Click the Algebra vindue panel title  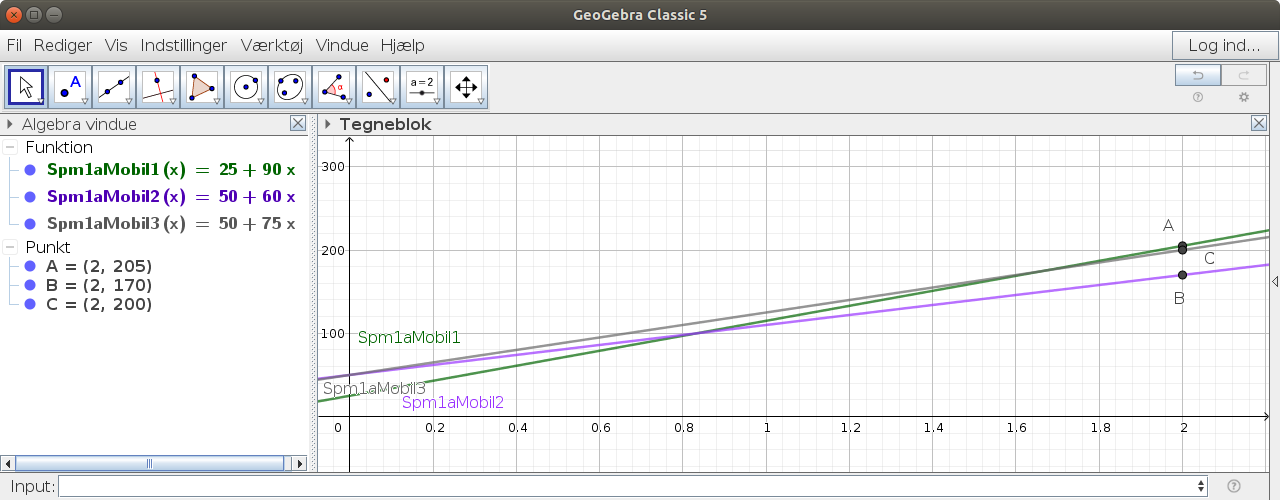(x=79, y=124)
